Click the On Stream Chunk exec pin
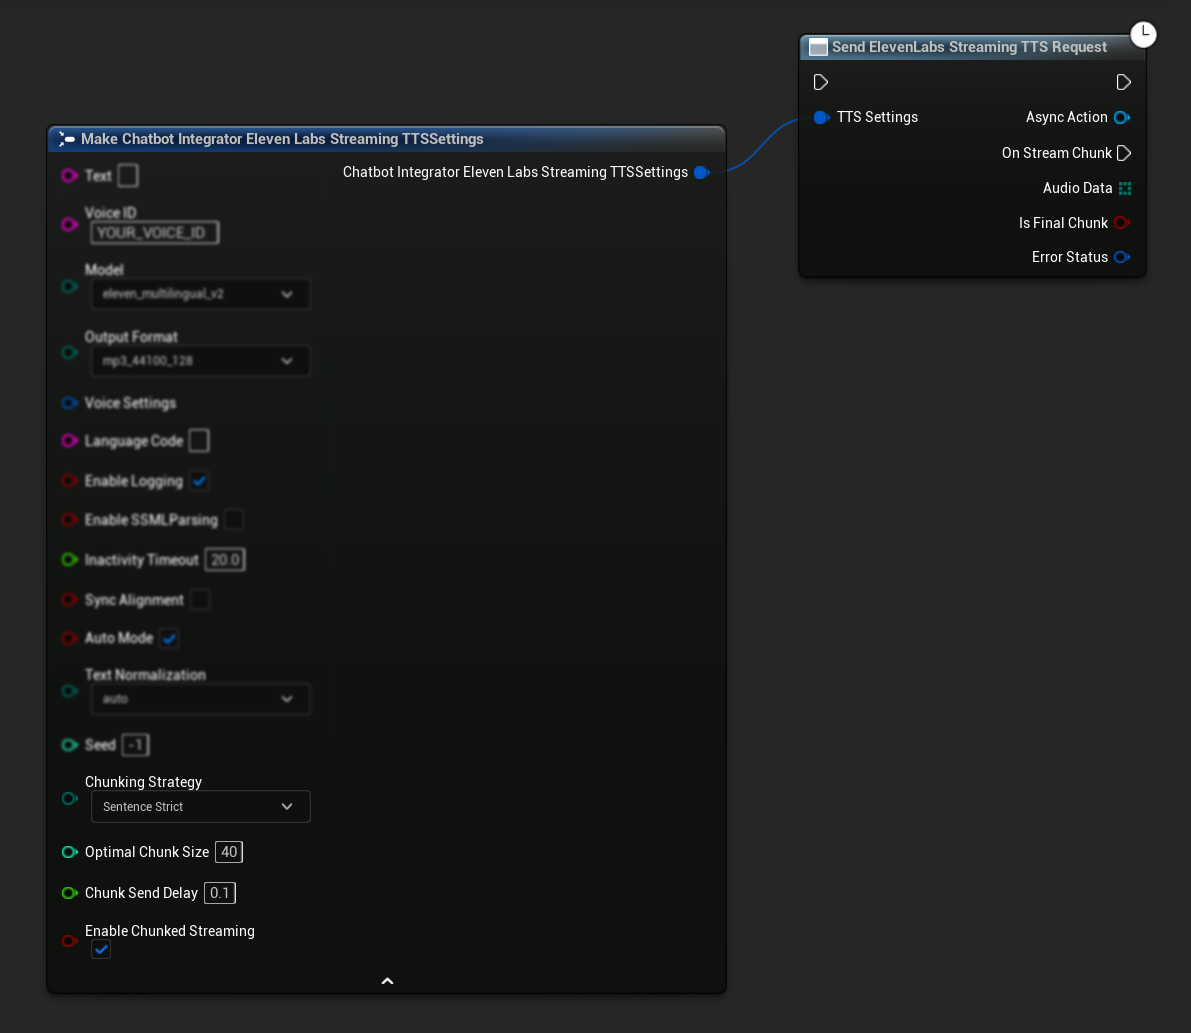Screen dimensions: 1191x1033 1124,153
